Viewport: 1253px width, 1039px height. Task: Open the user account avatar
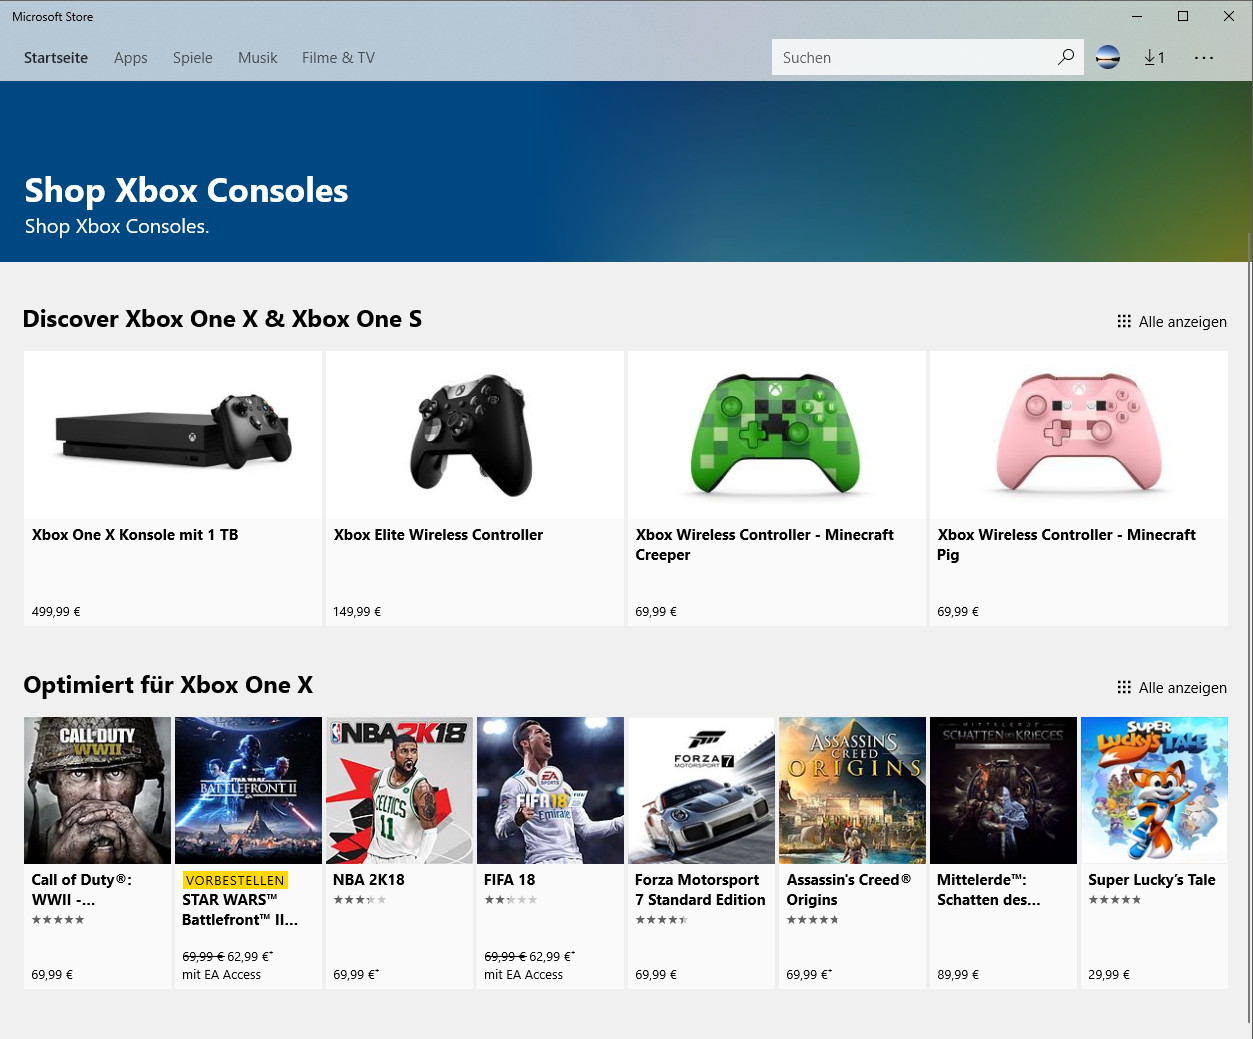1108,57
